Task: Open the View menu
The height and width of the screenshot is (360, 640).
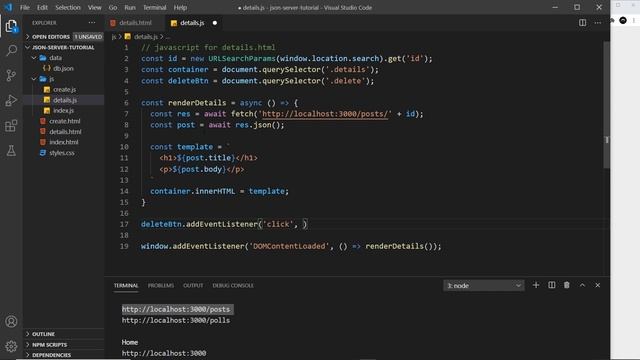Action: click(94, 7)
